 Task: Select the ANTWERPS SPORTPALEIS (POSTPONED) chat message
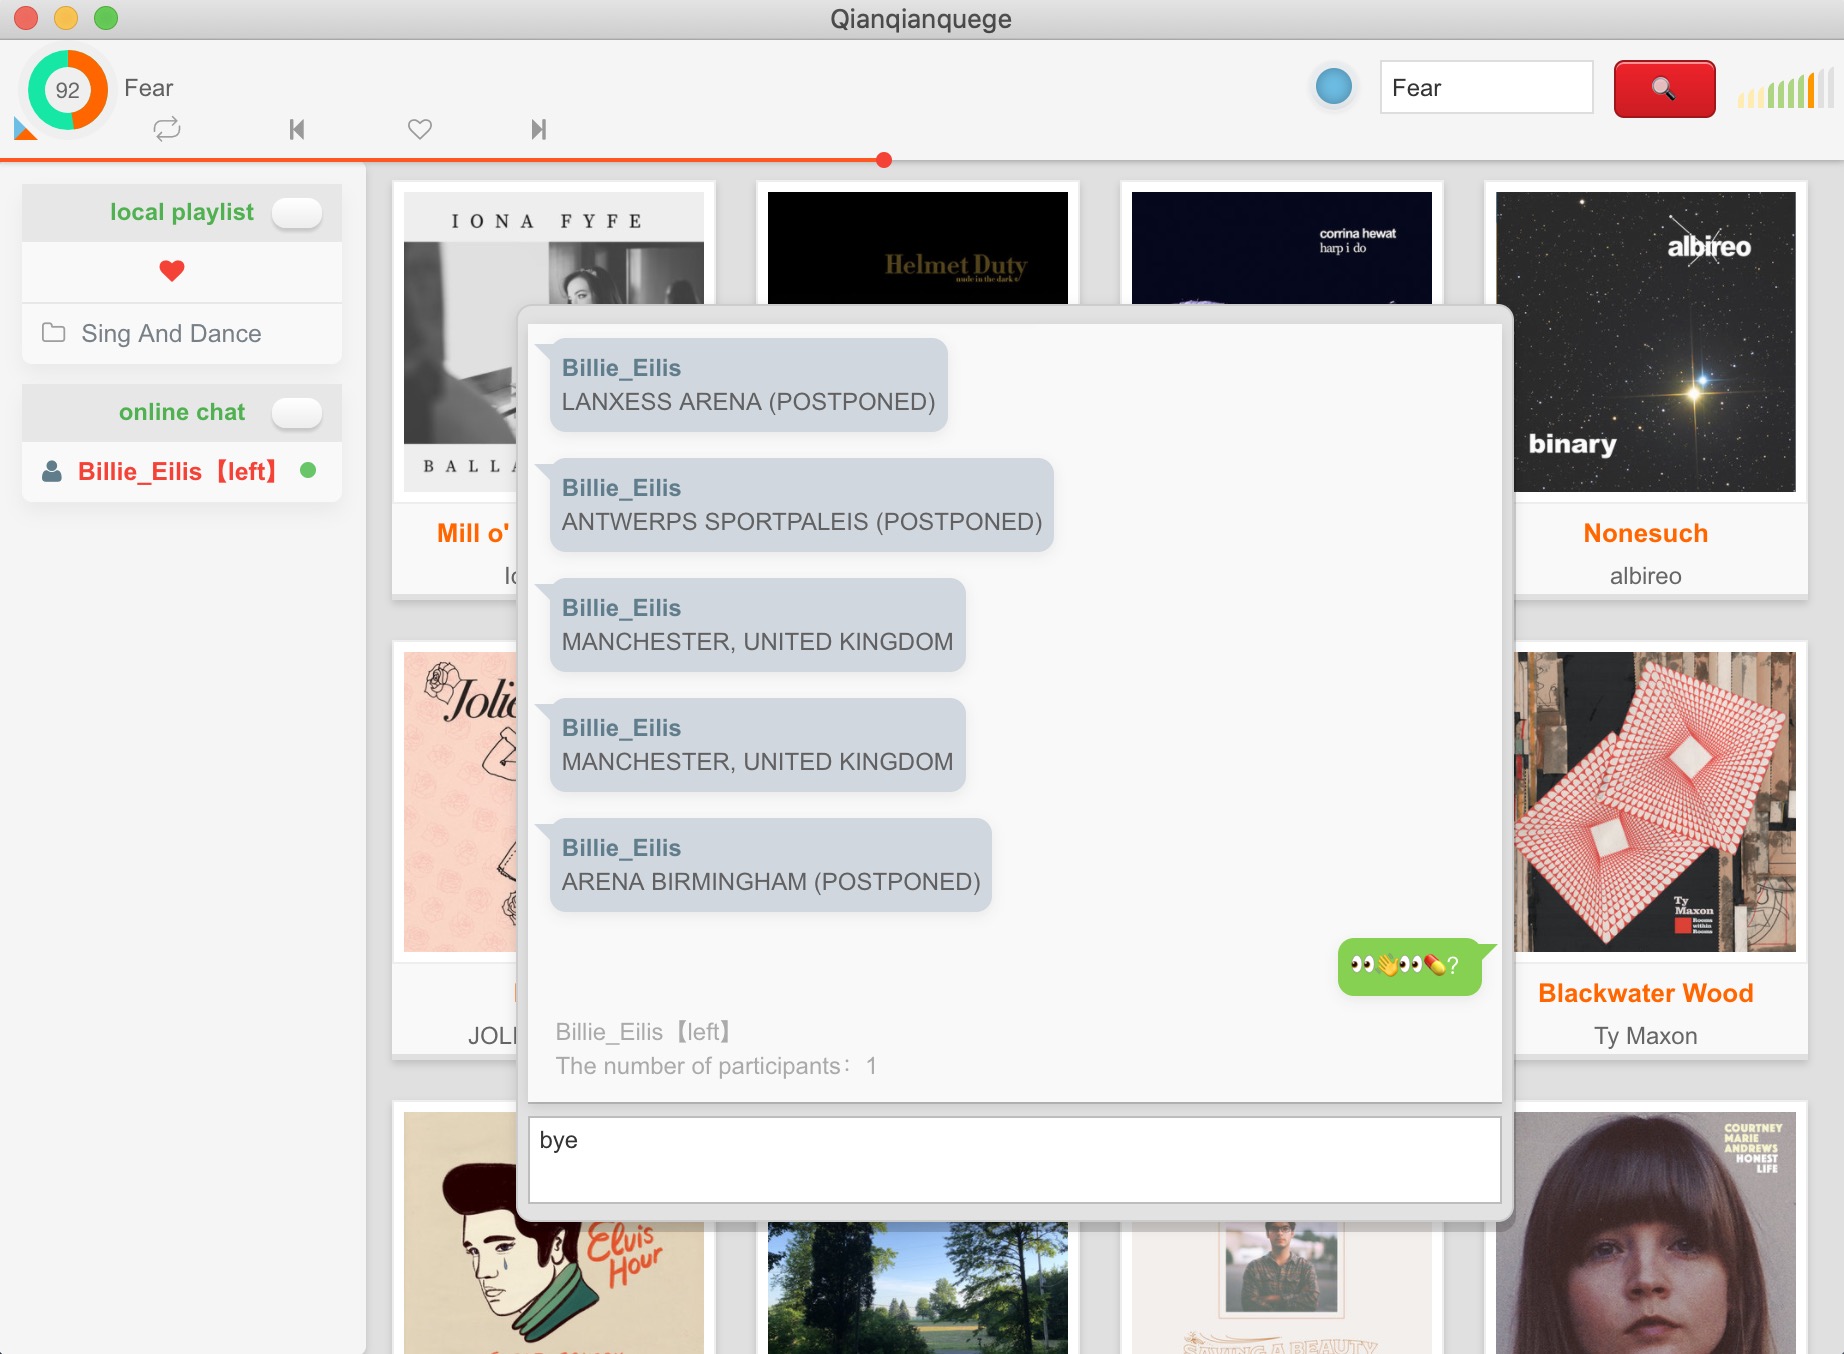pos(802,505)
